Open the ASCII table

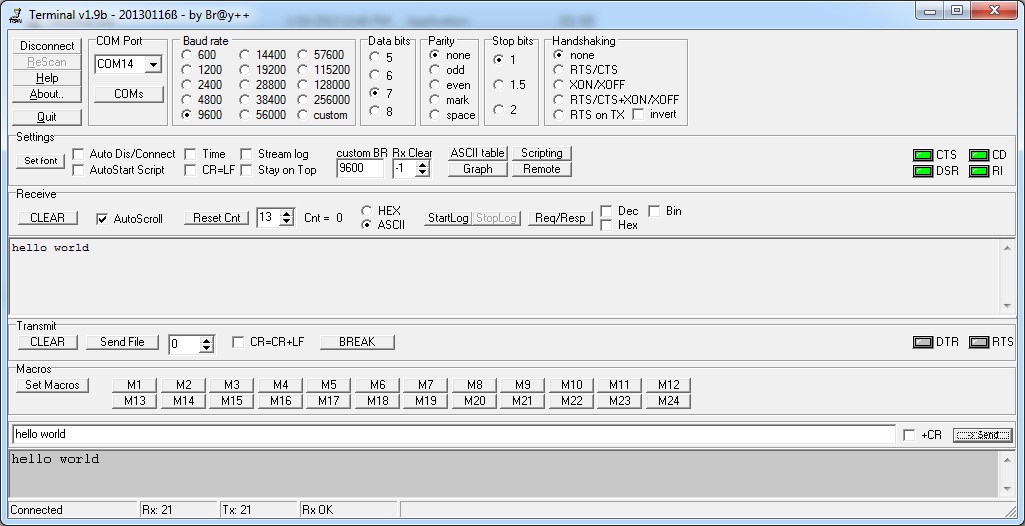point(478,153)
